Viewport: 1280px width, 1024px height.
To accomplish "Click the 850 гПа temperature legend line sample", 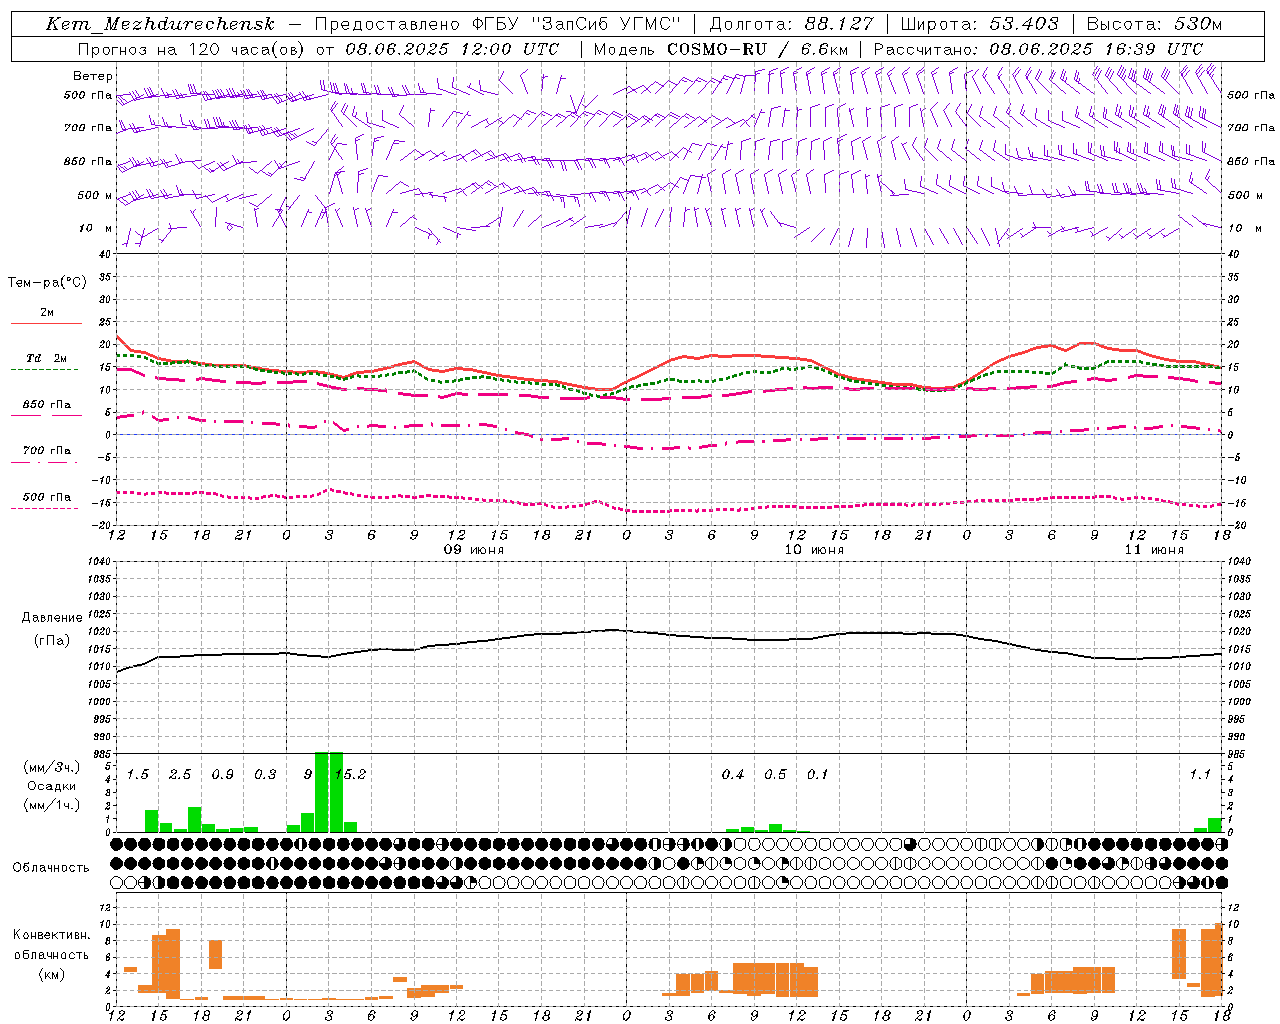I will click(46, 415).
